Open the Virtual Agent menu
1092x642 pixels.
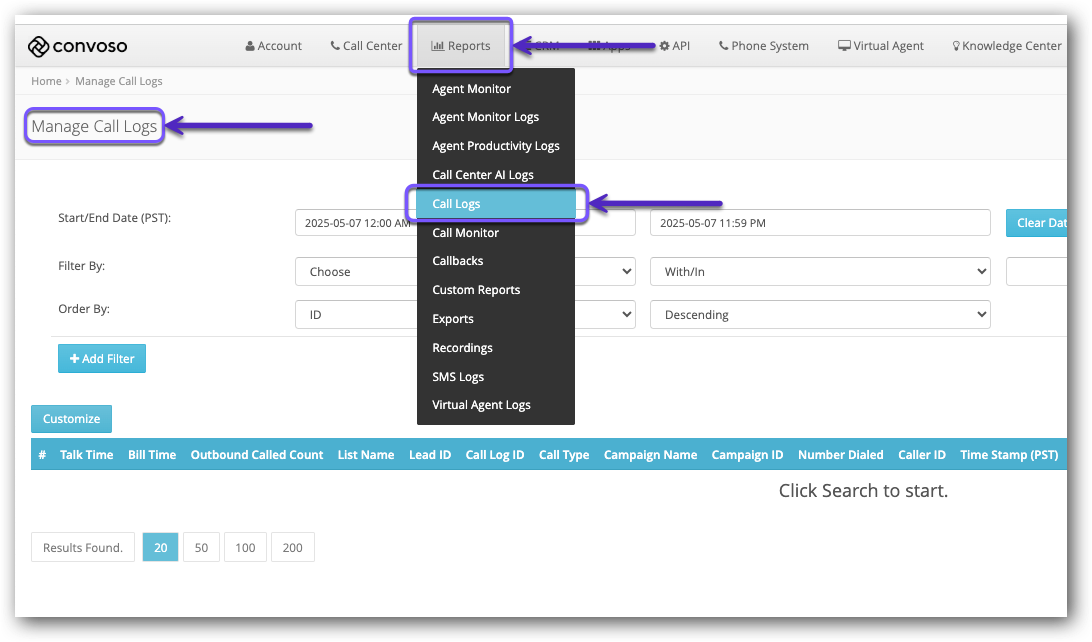[x=881, y=46]
